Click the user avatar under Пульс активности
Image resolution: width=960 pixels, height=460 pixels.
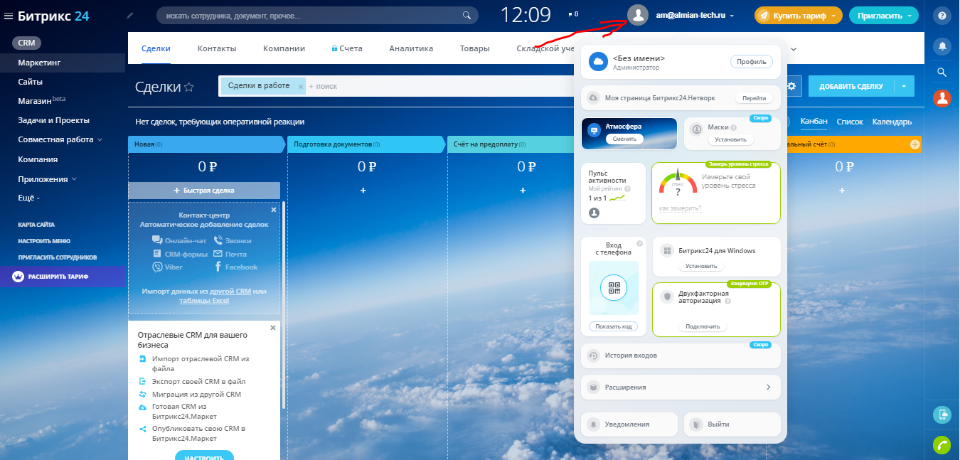coord(594,213)
